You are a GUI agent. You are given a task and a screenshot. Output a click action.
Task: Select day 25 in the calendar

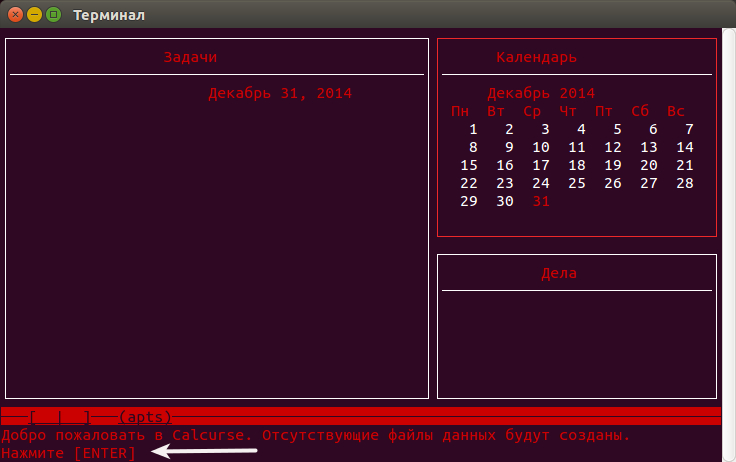[x=577, y=183]
